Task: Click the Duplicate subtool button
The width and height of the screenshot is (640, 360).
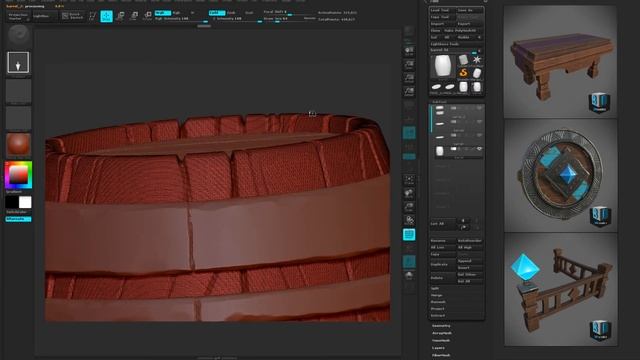Action: [442, 264]
